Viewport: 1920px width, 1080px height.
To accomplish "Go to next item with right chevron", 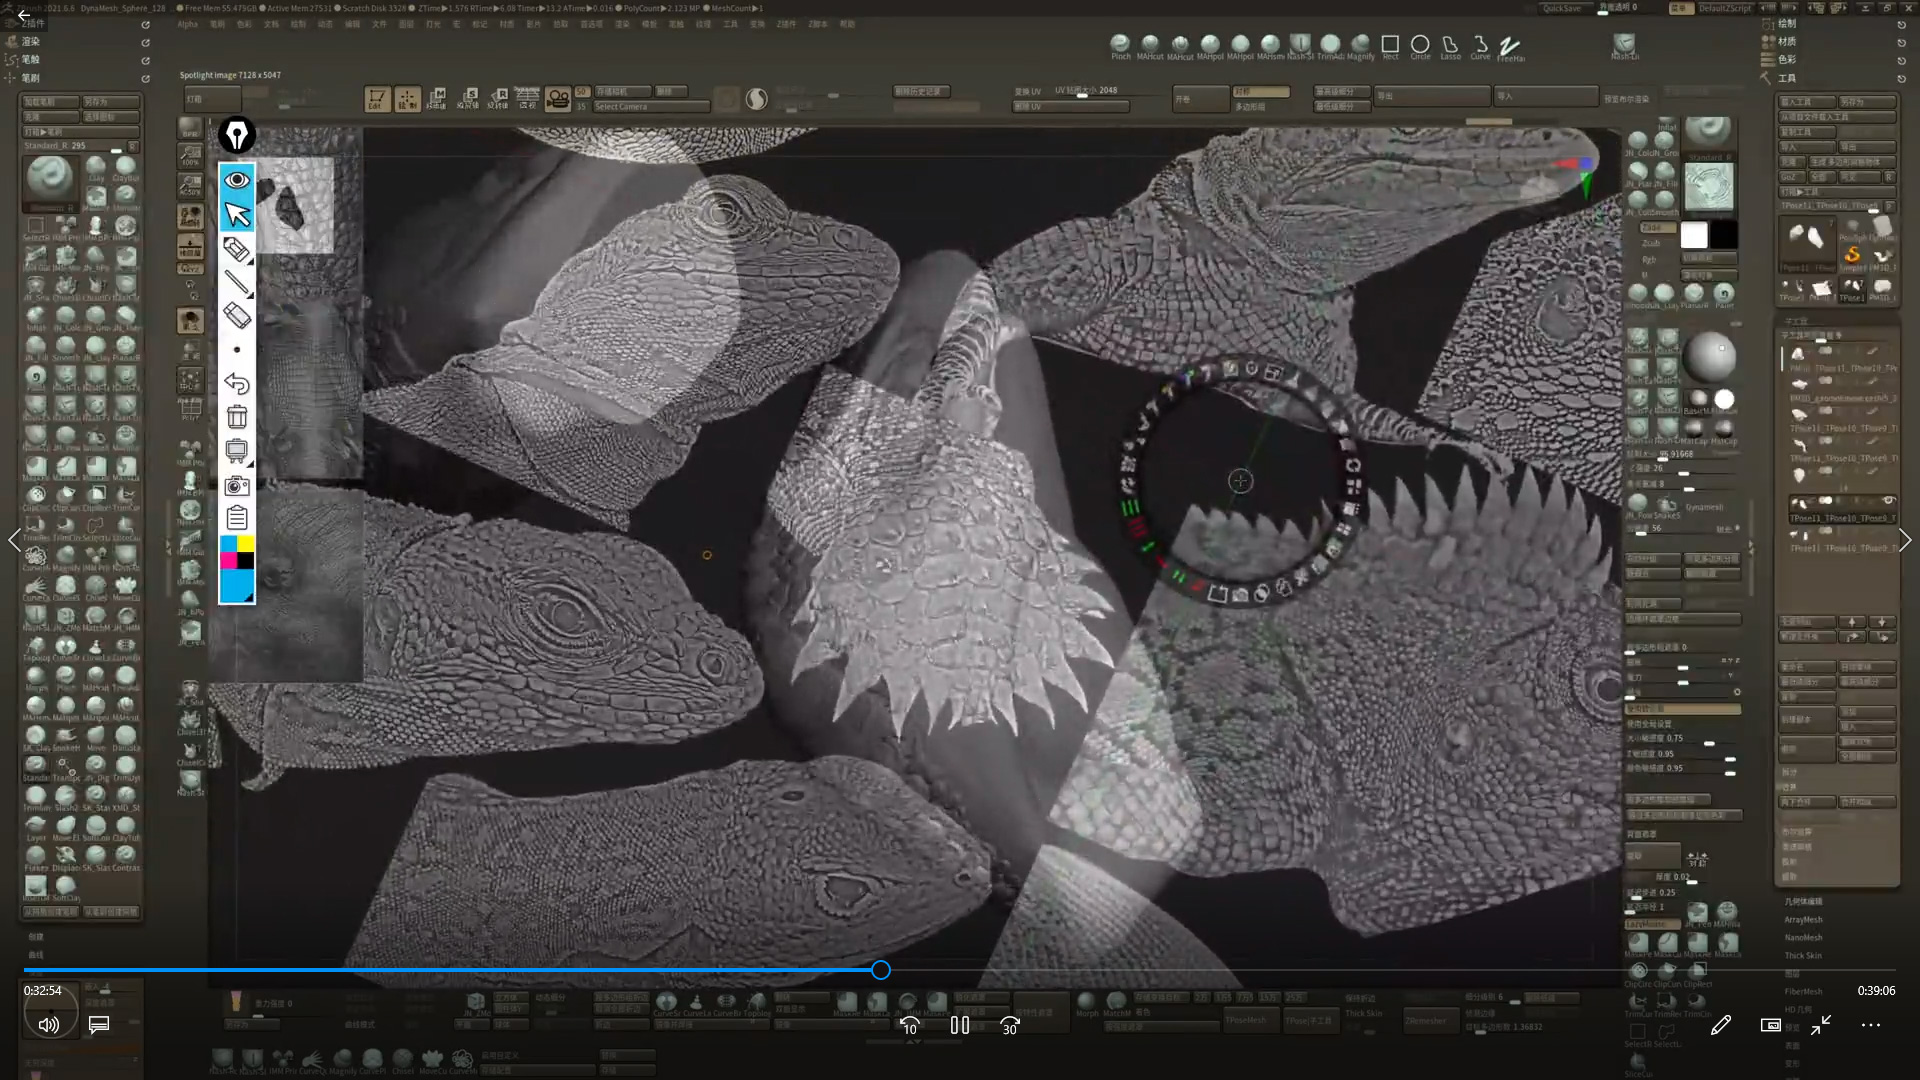I will coord(1904,540).
